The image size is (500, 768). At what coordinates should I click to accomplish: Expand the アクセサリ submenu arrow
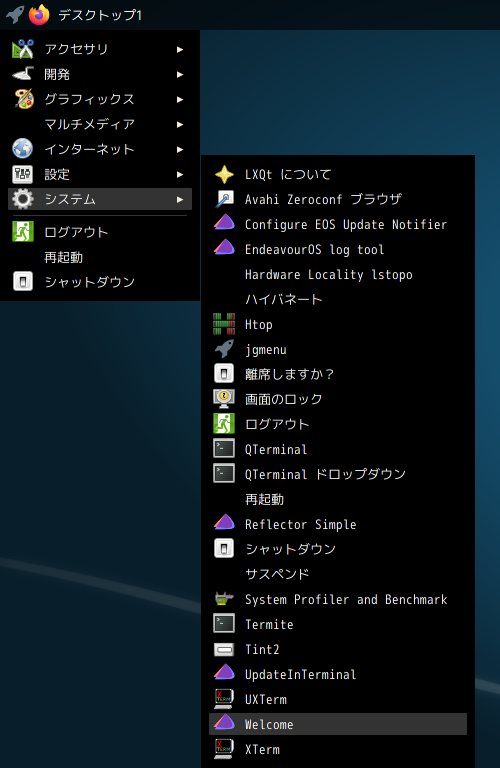click(x=180, y=49)
